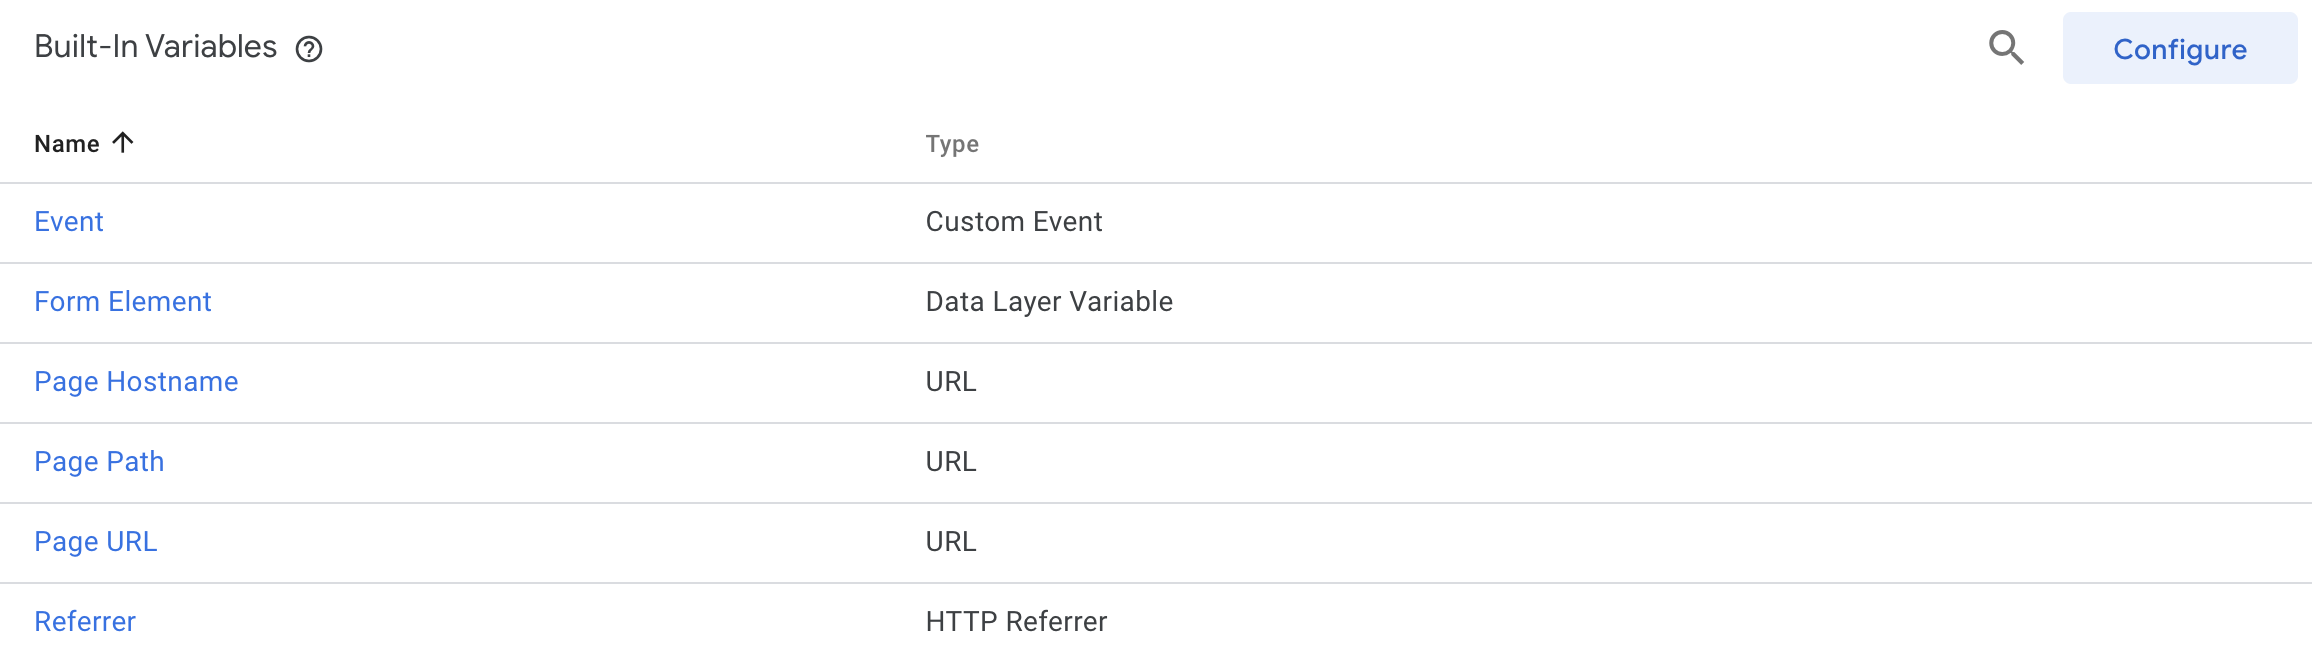The height and width of the screenshot is (662, 2312).
Task: Open the Referrer variable link
Action: click(85, 622)
